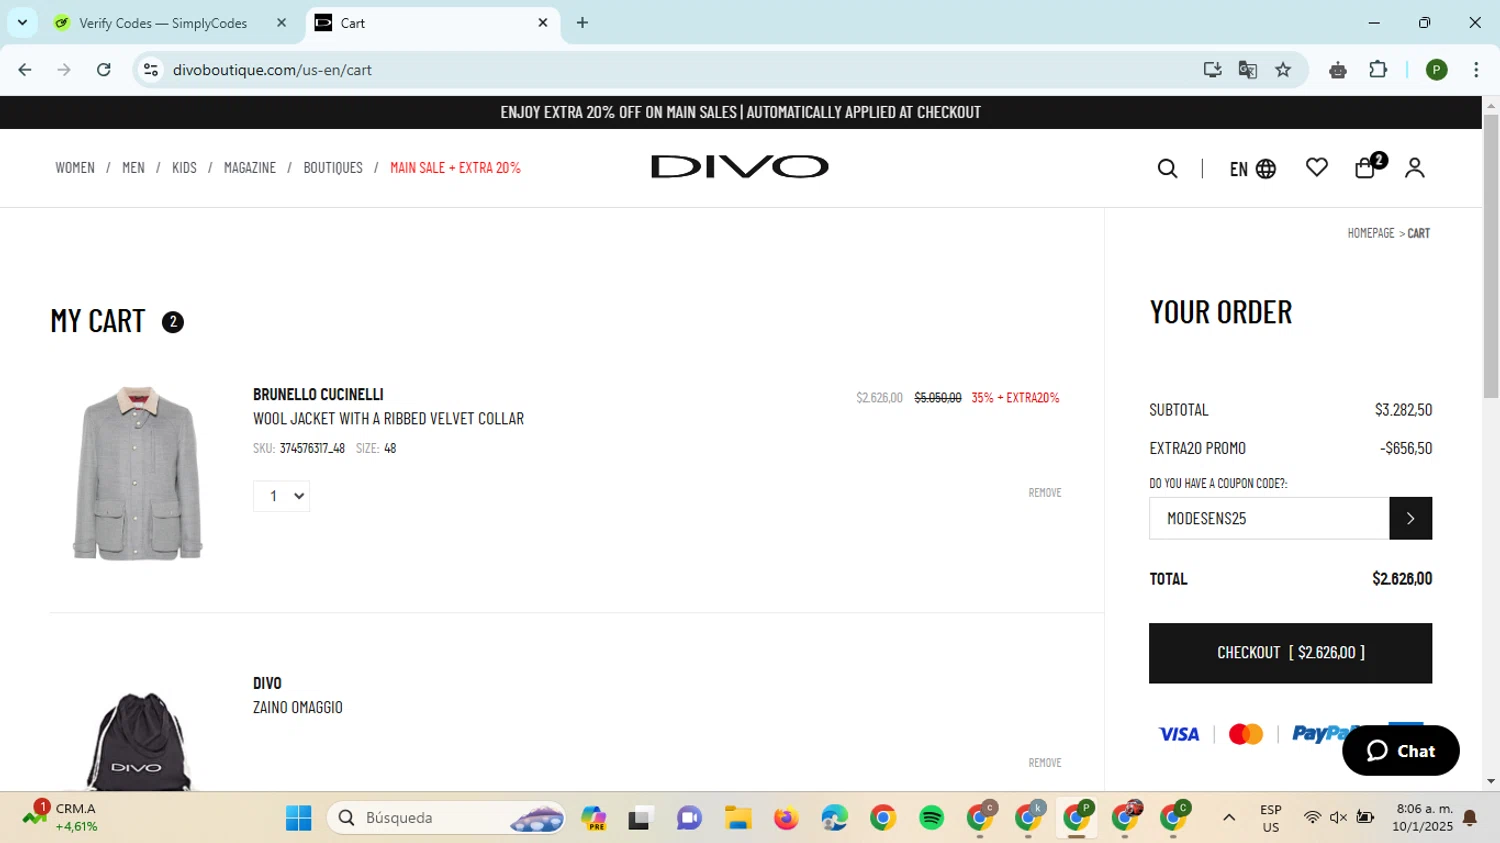Remove the Zaino Omaggio item

(x=1045, y=762)
